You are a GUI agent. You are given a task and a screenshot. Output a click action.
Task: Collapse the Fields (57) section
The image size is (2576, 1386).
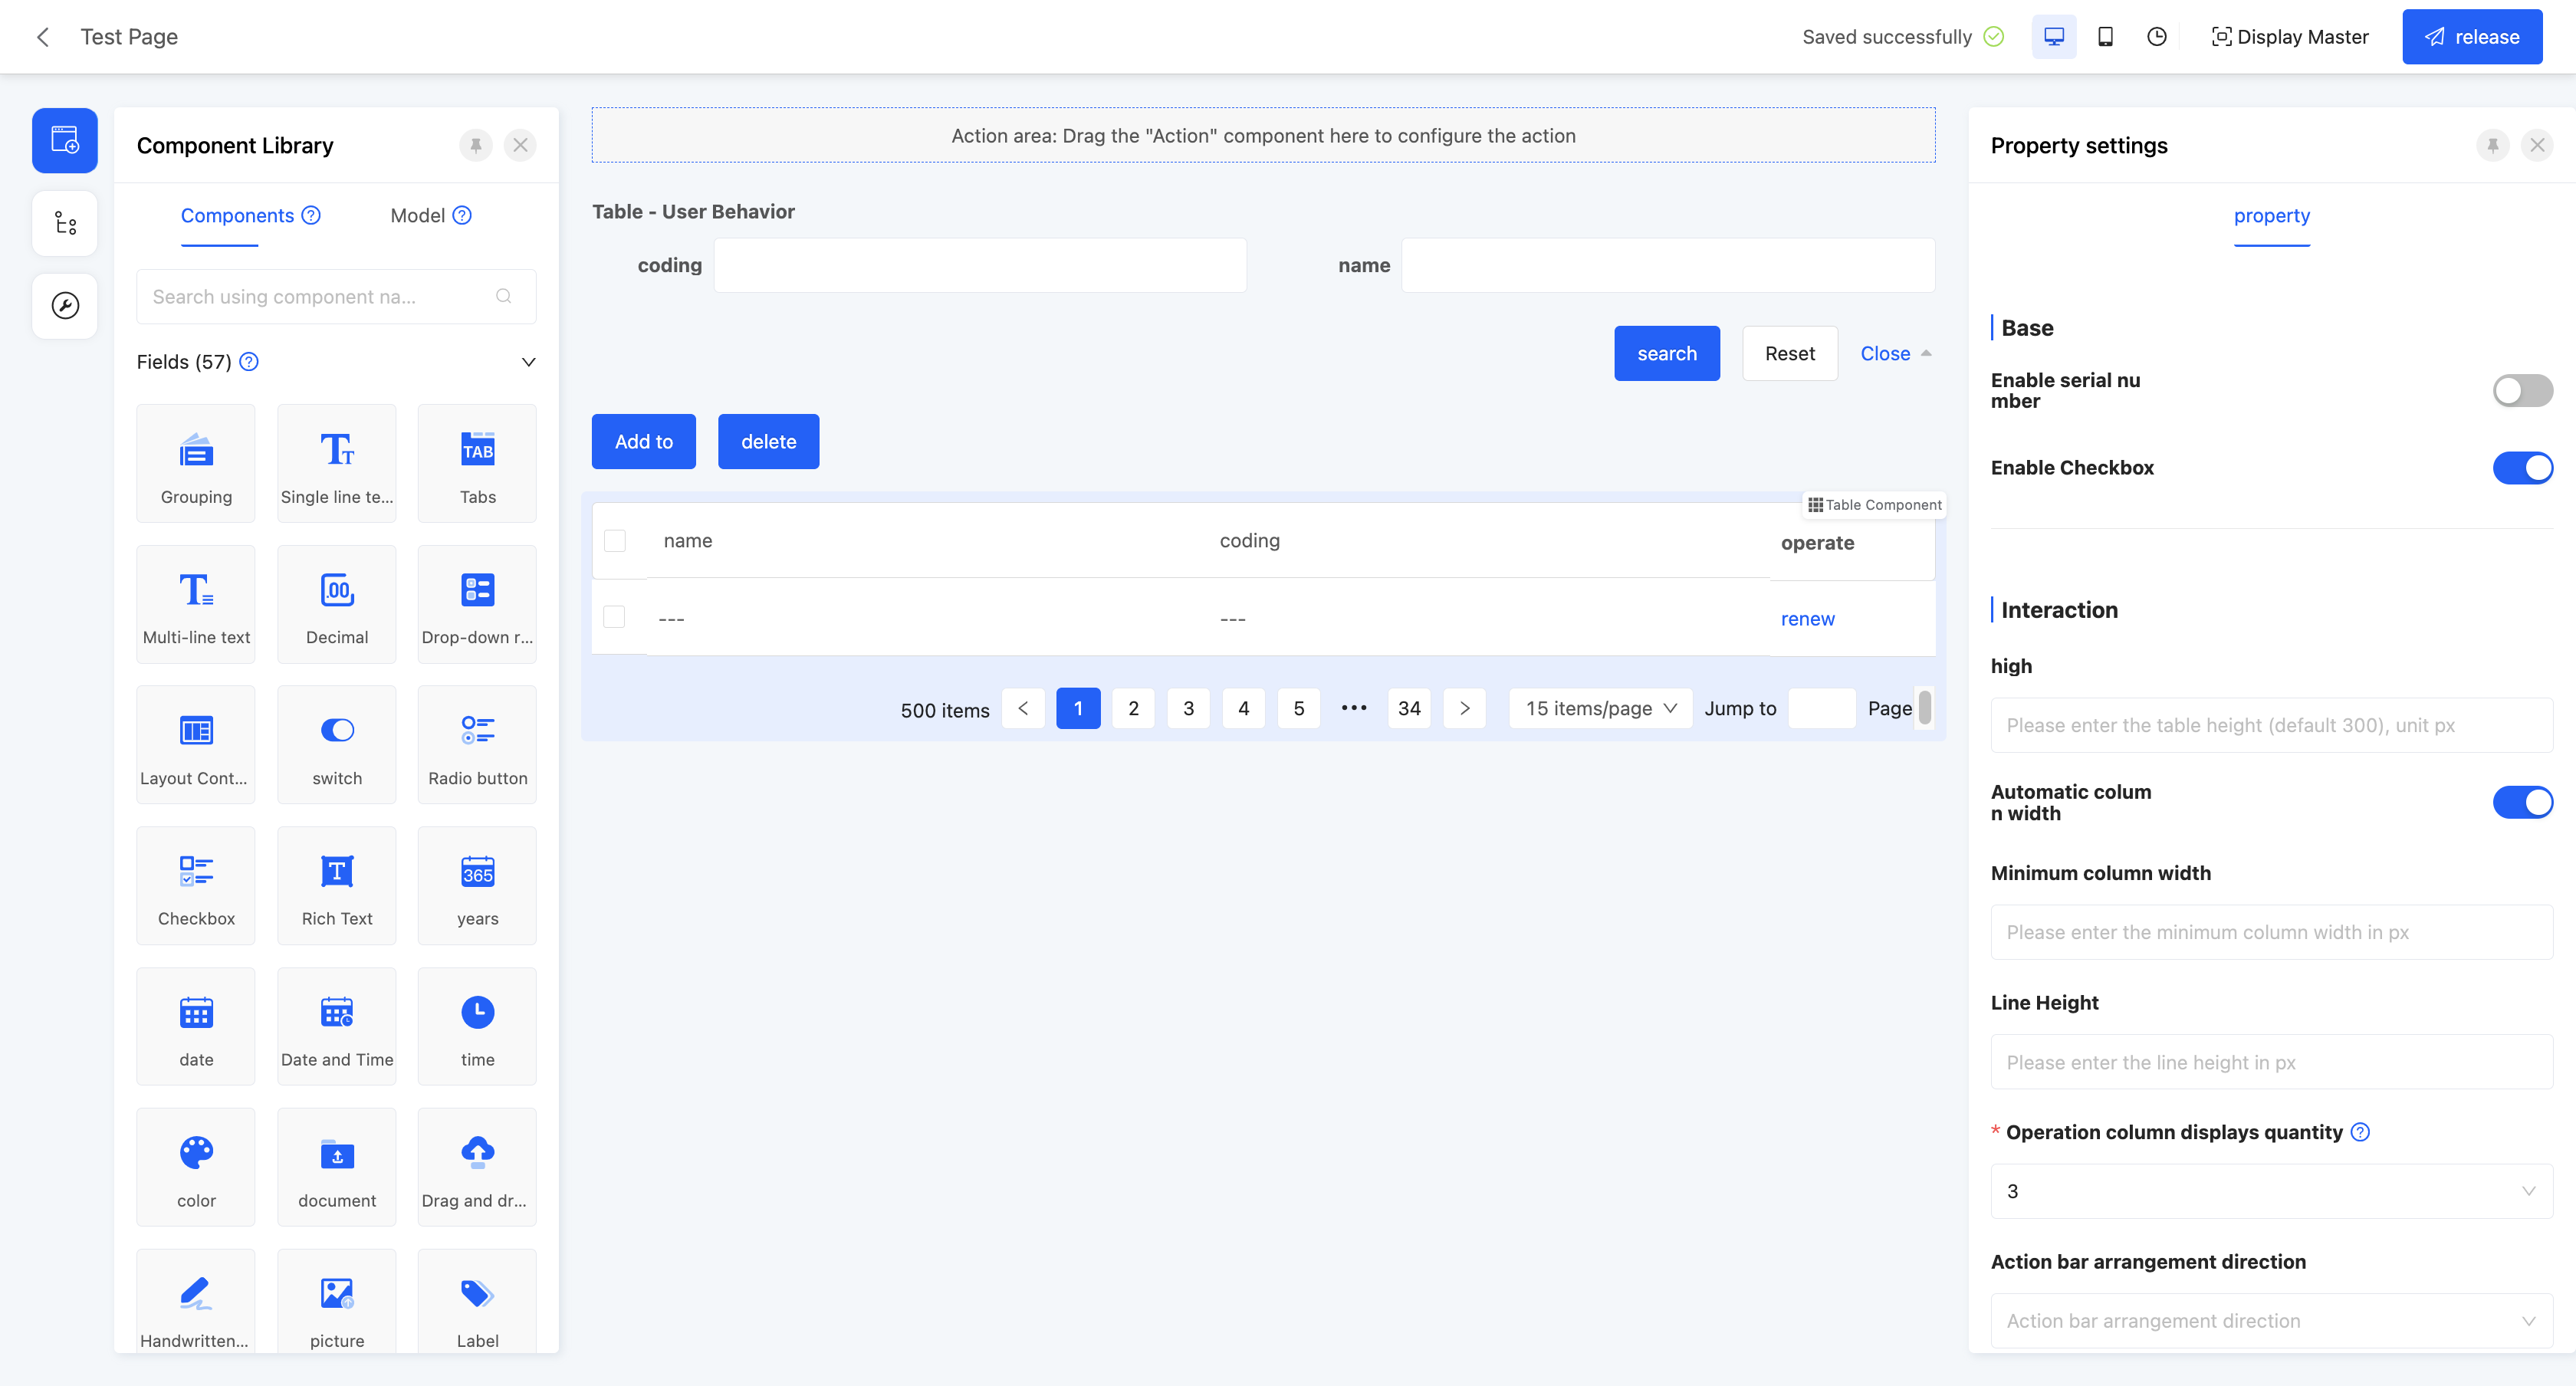click(x=528, y=362)
